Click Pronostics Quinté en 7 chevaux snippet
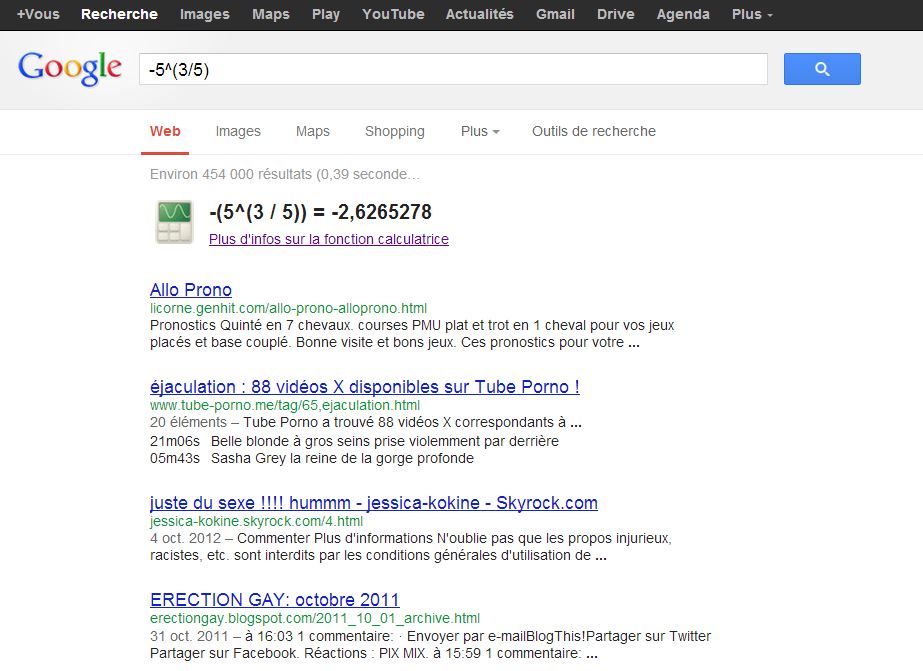This screenshot has width=923, height=671. pos(412,334)
